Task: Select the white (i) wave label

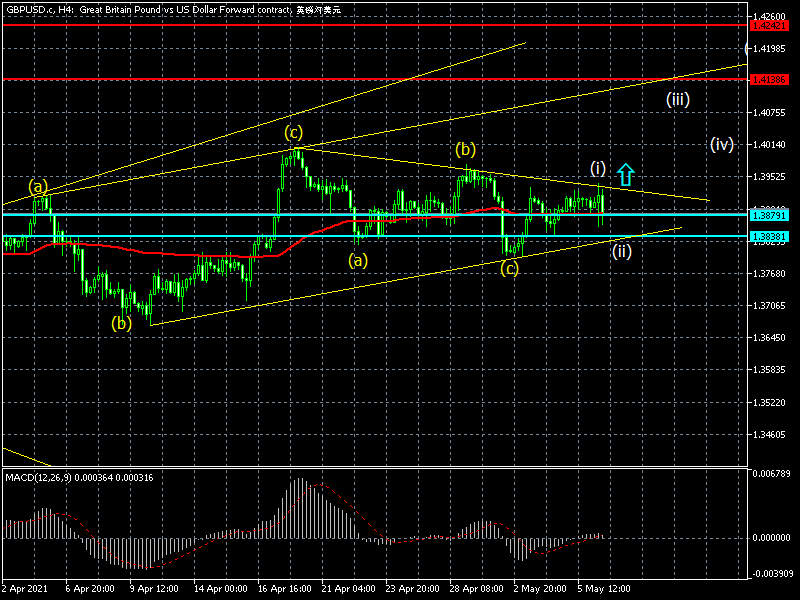Action: pyautogui.click(x=598, y=168)
